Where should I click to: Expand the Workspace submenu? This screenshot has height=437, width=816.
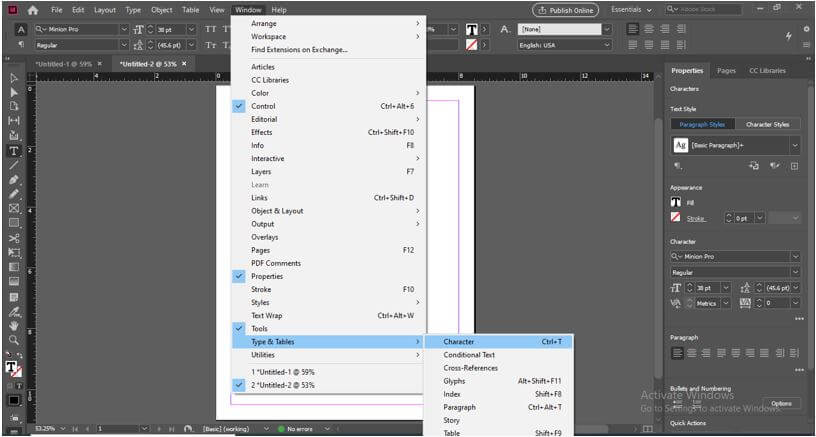point(329,37)
